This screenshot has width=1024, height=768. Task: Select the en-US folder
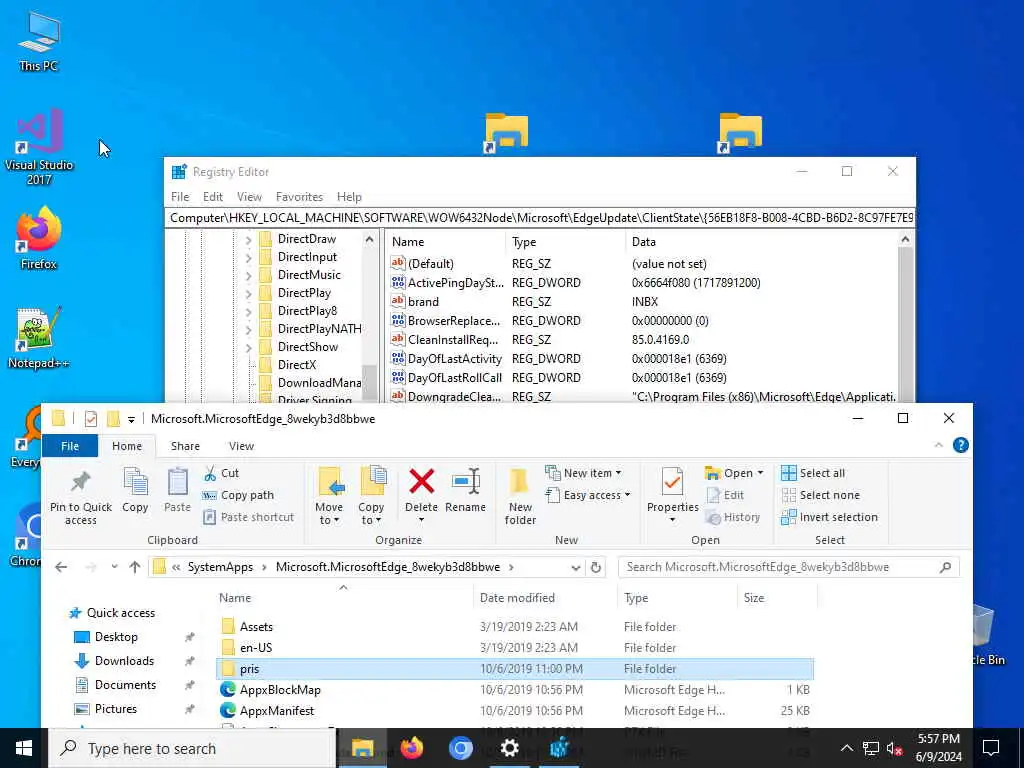[x=515, y=648]
